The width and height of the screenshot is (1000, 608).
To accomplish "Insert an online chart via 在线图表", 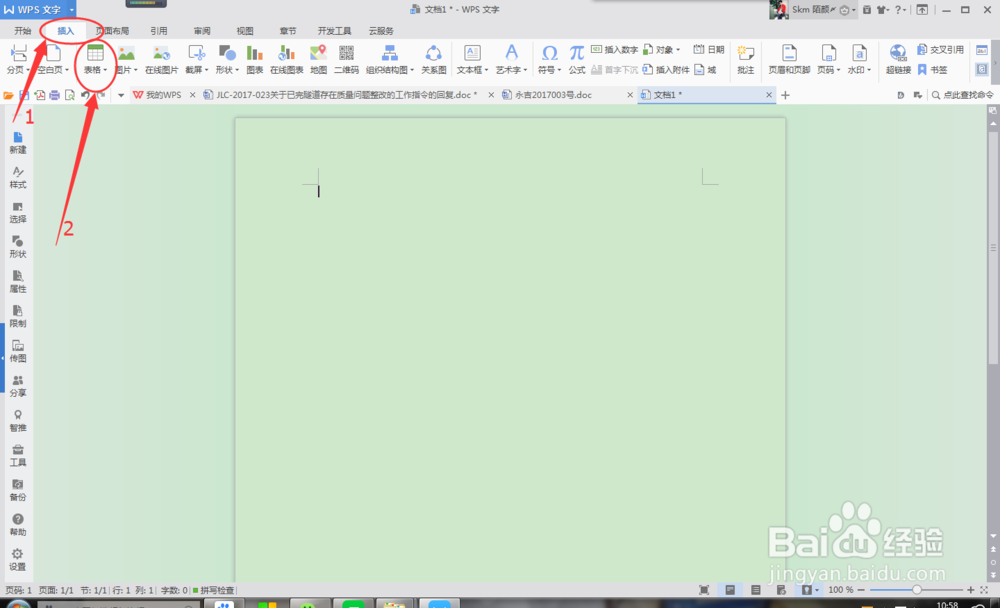I will point(286,59).
